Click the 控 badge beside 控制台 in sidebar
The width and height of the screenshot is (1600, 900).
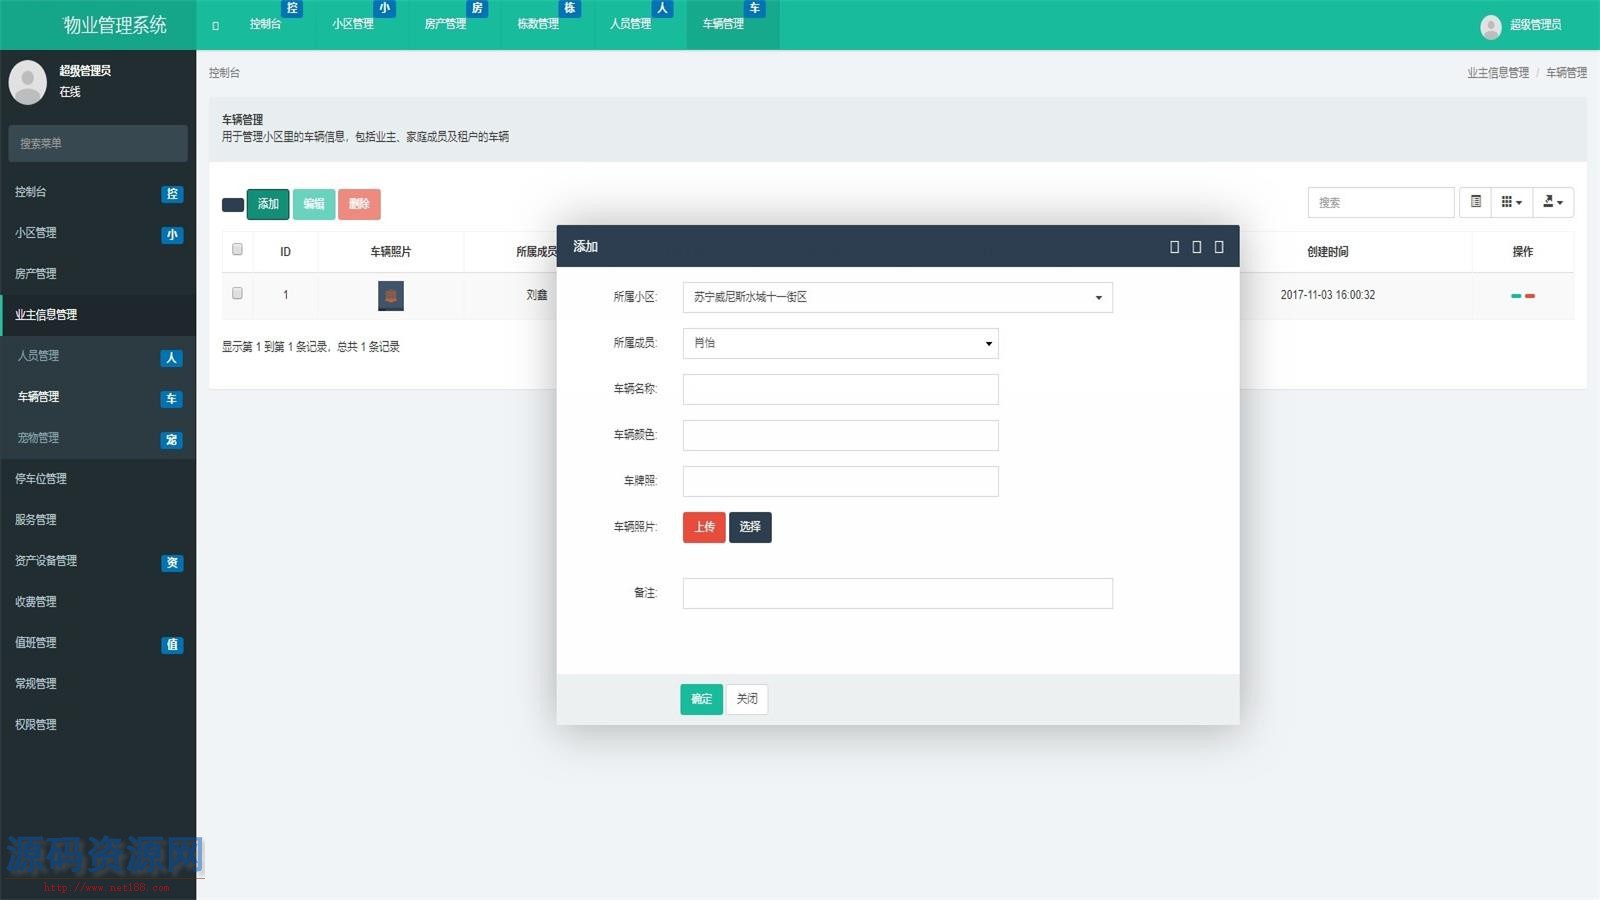click(171, 194)
